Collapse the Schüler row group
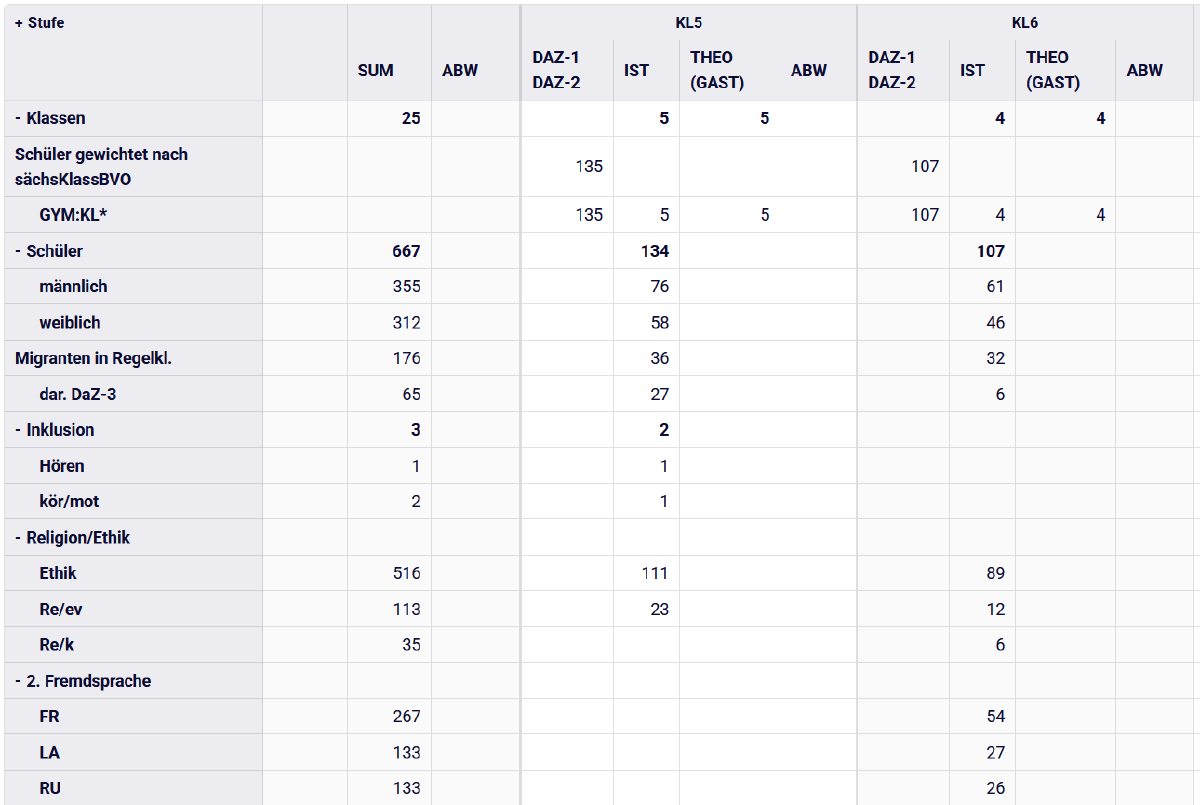The width and height of the screenshot is (1200, 805). coord(19,251)
